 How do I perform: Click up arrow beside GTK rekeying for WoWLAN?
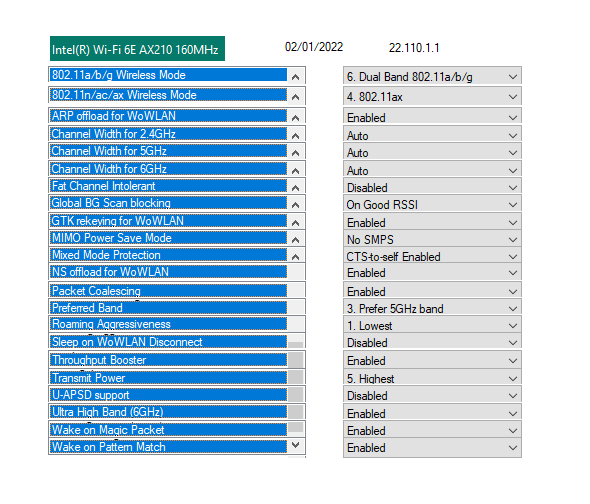(x=296, y=222)
